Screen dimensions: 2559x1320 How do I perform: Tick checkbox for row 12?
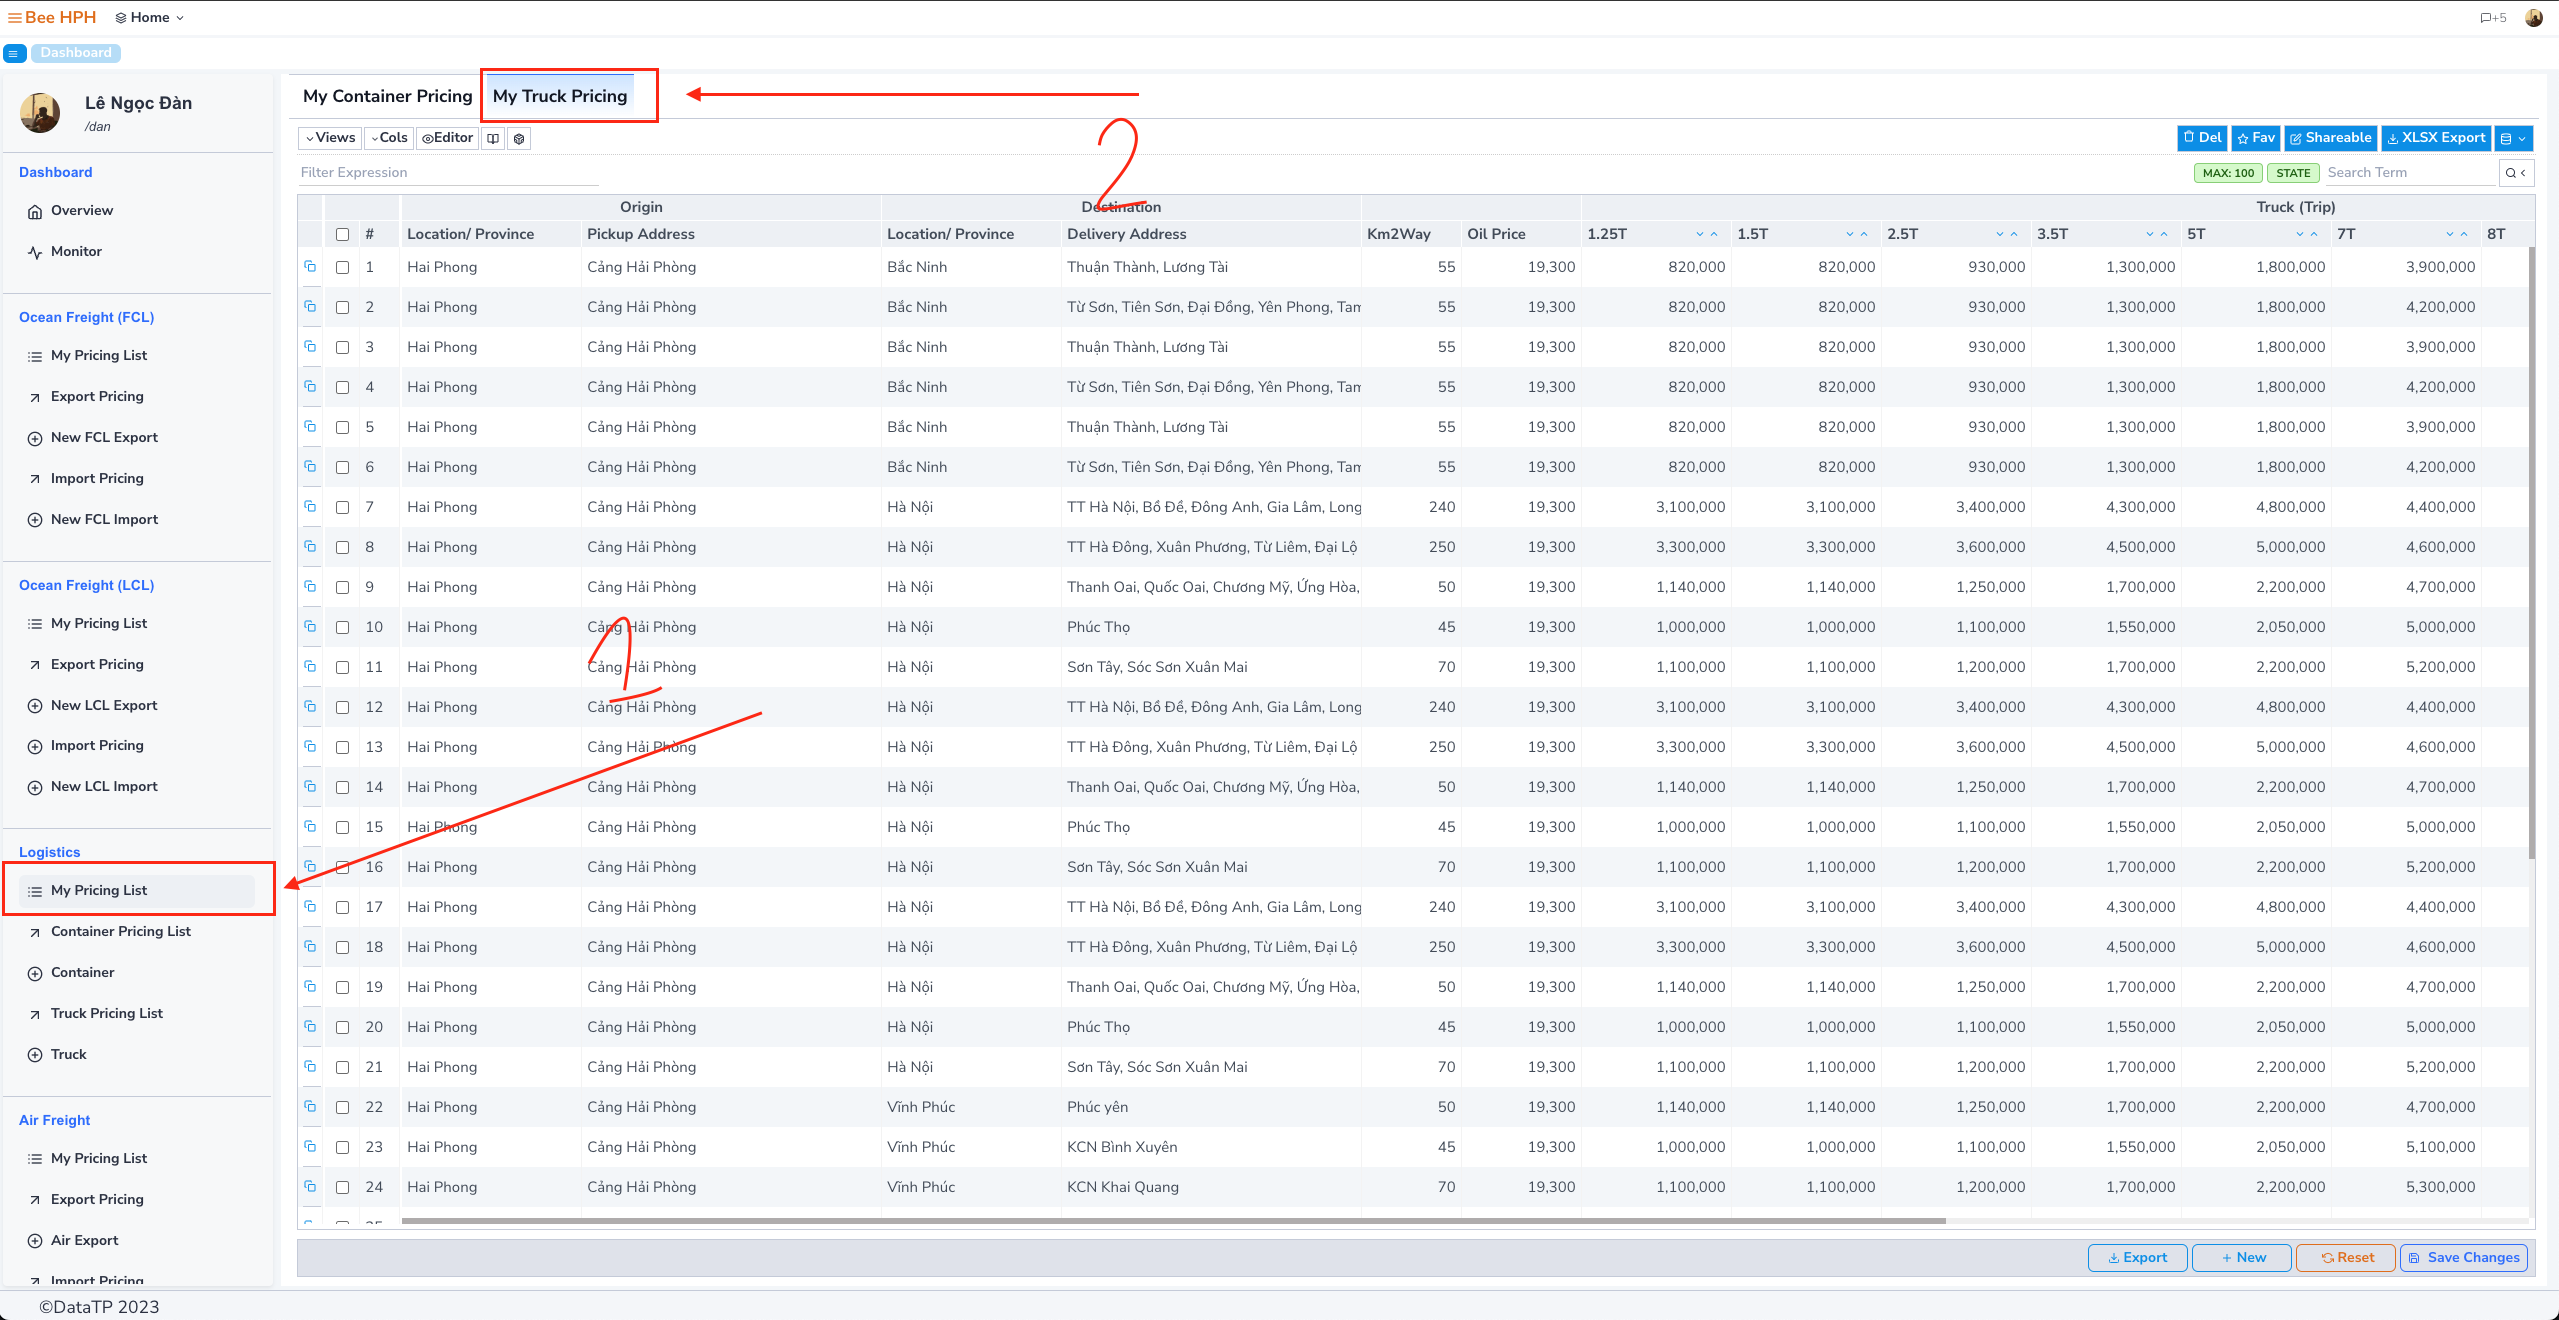pos(343,707)
